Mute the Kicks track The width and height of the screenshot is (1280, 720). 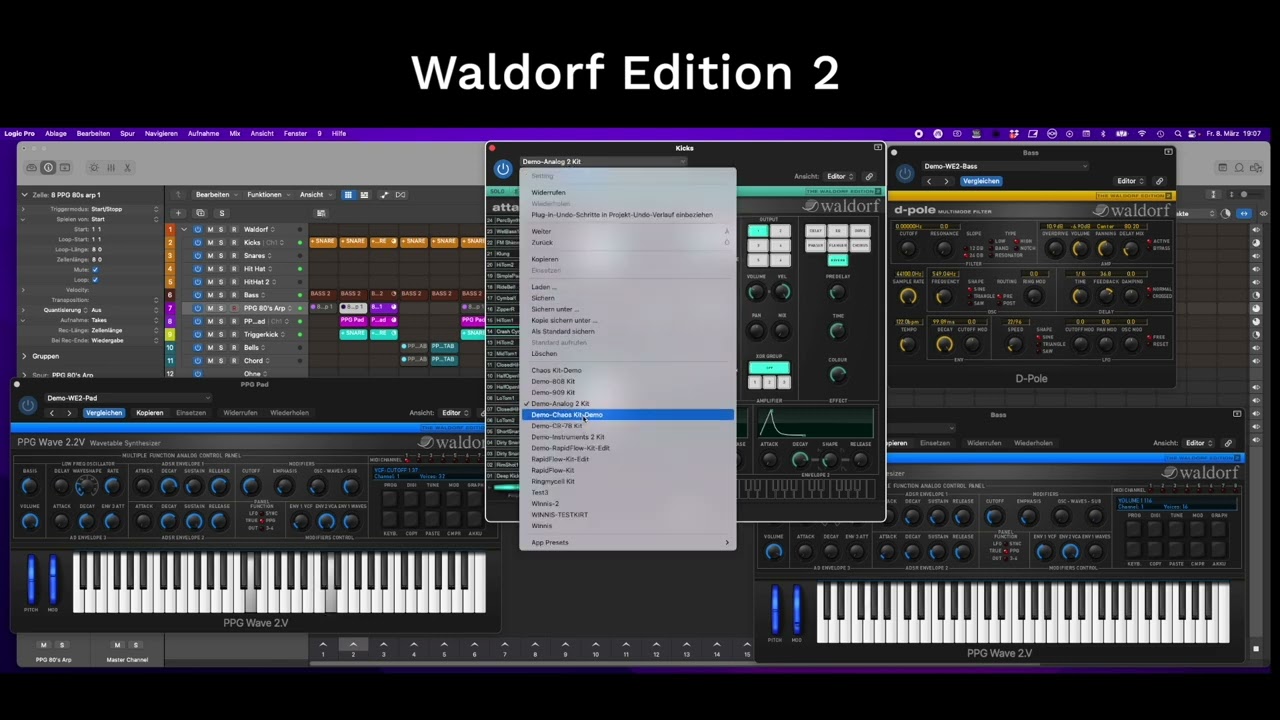210,242
